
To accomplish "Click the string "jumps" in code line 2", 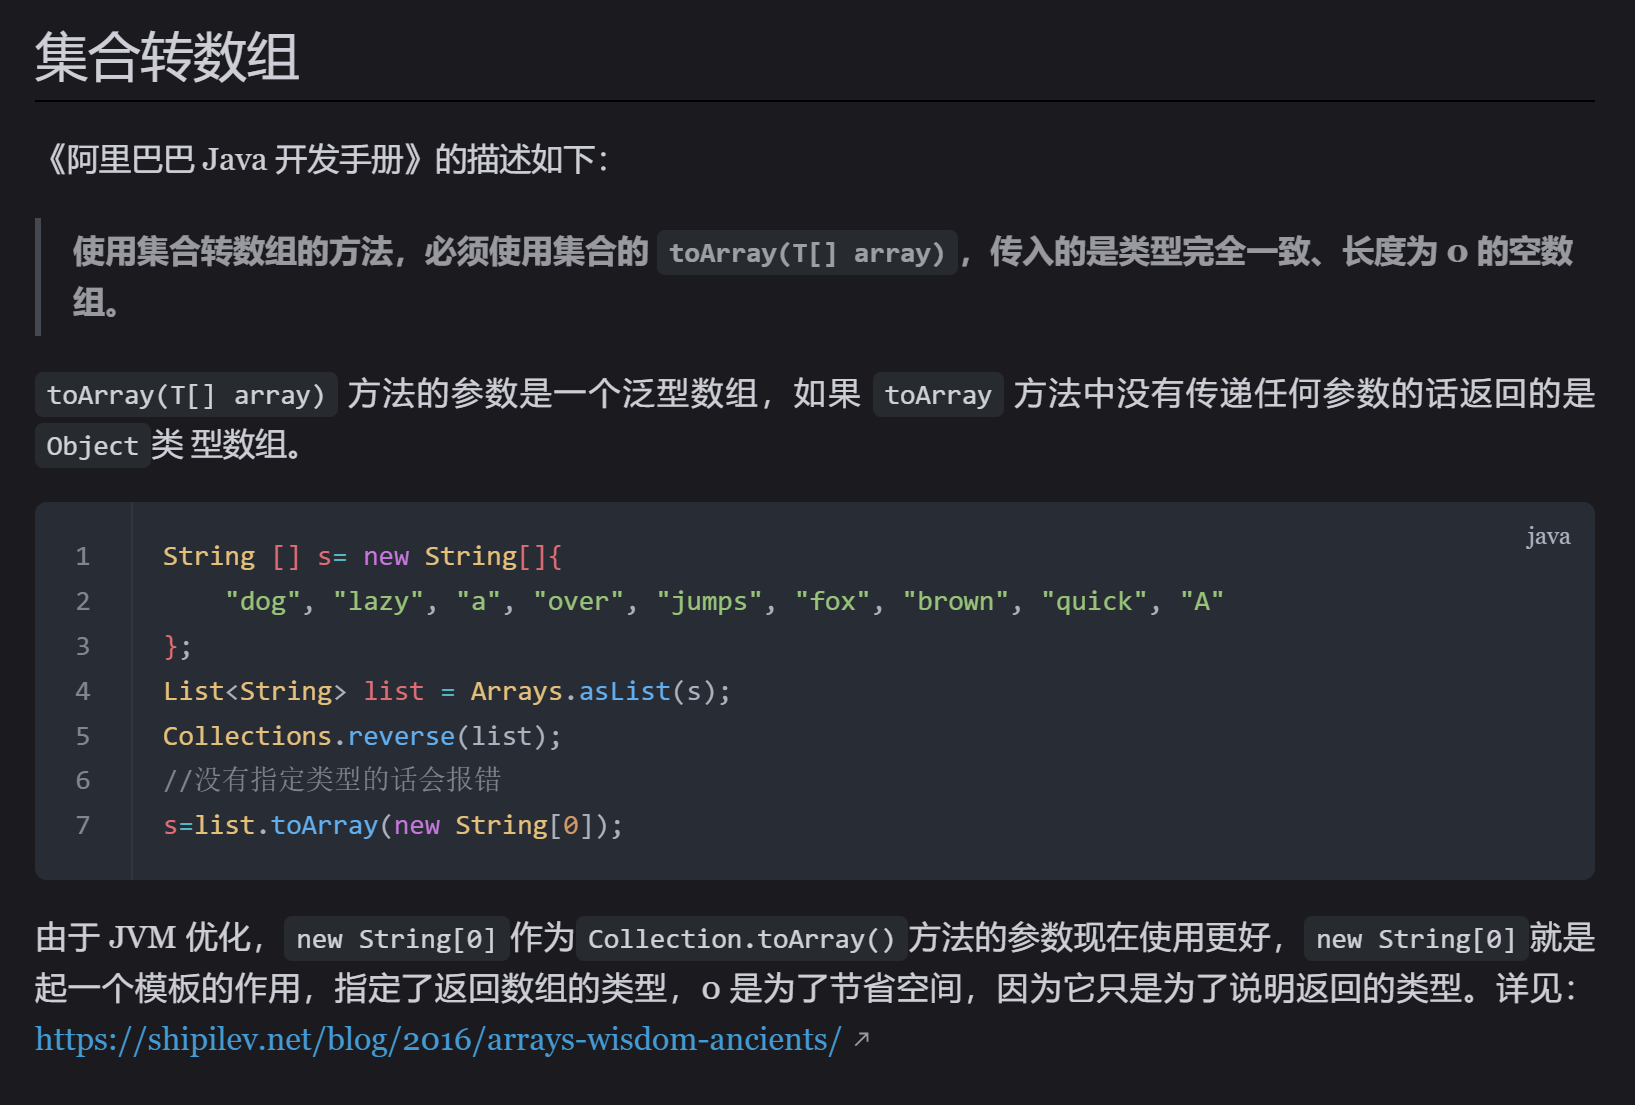I will pos(709,601).
